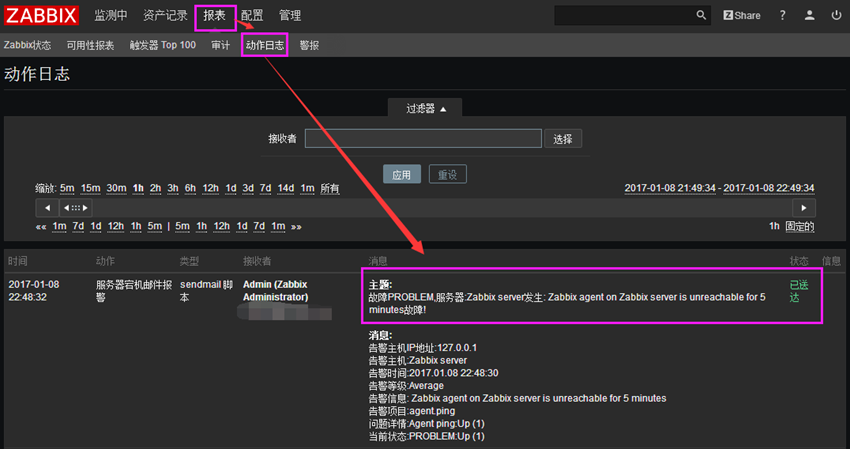Click the 时间 column header
Screen dimensions: 850x449
[x=18, y=261]
